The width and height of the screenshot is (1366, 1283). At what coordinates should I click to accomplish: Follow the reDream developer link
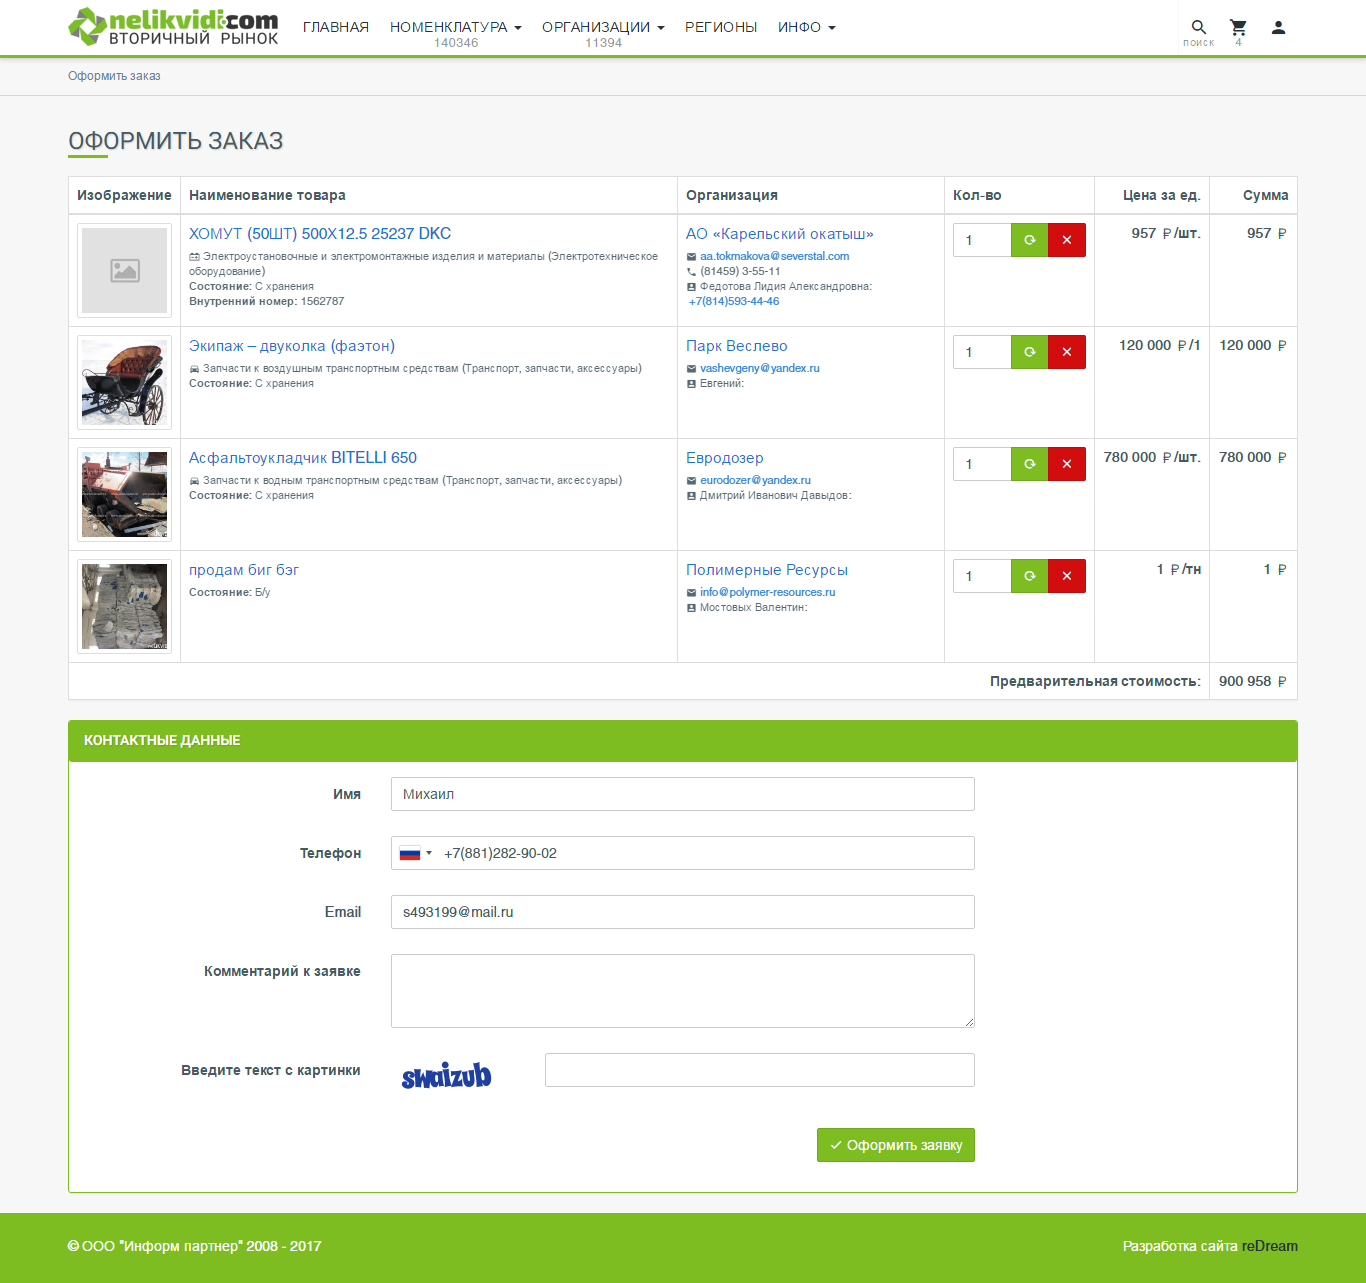(x=1270, y=1246)
